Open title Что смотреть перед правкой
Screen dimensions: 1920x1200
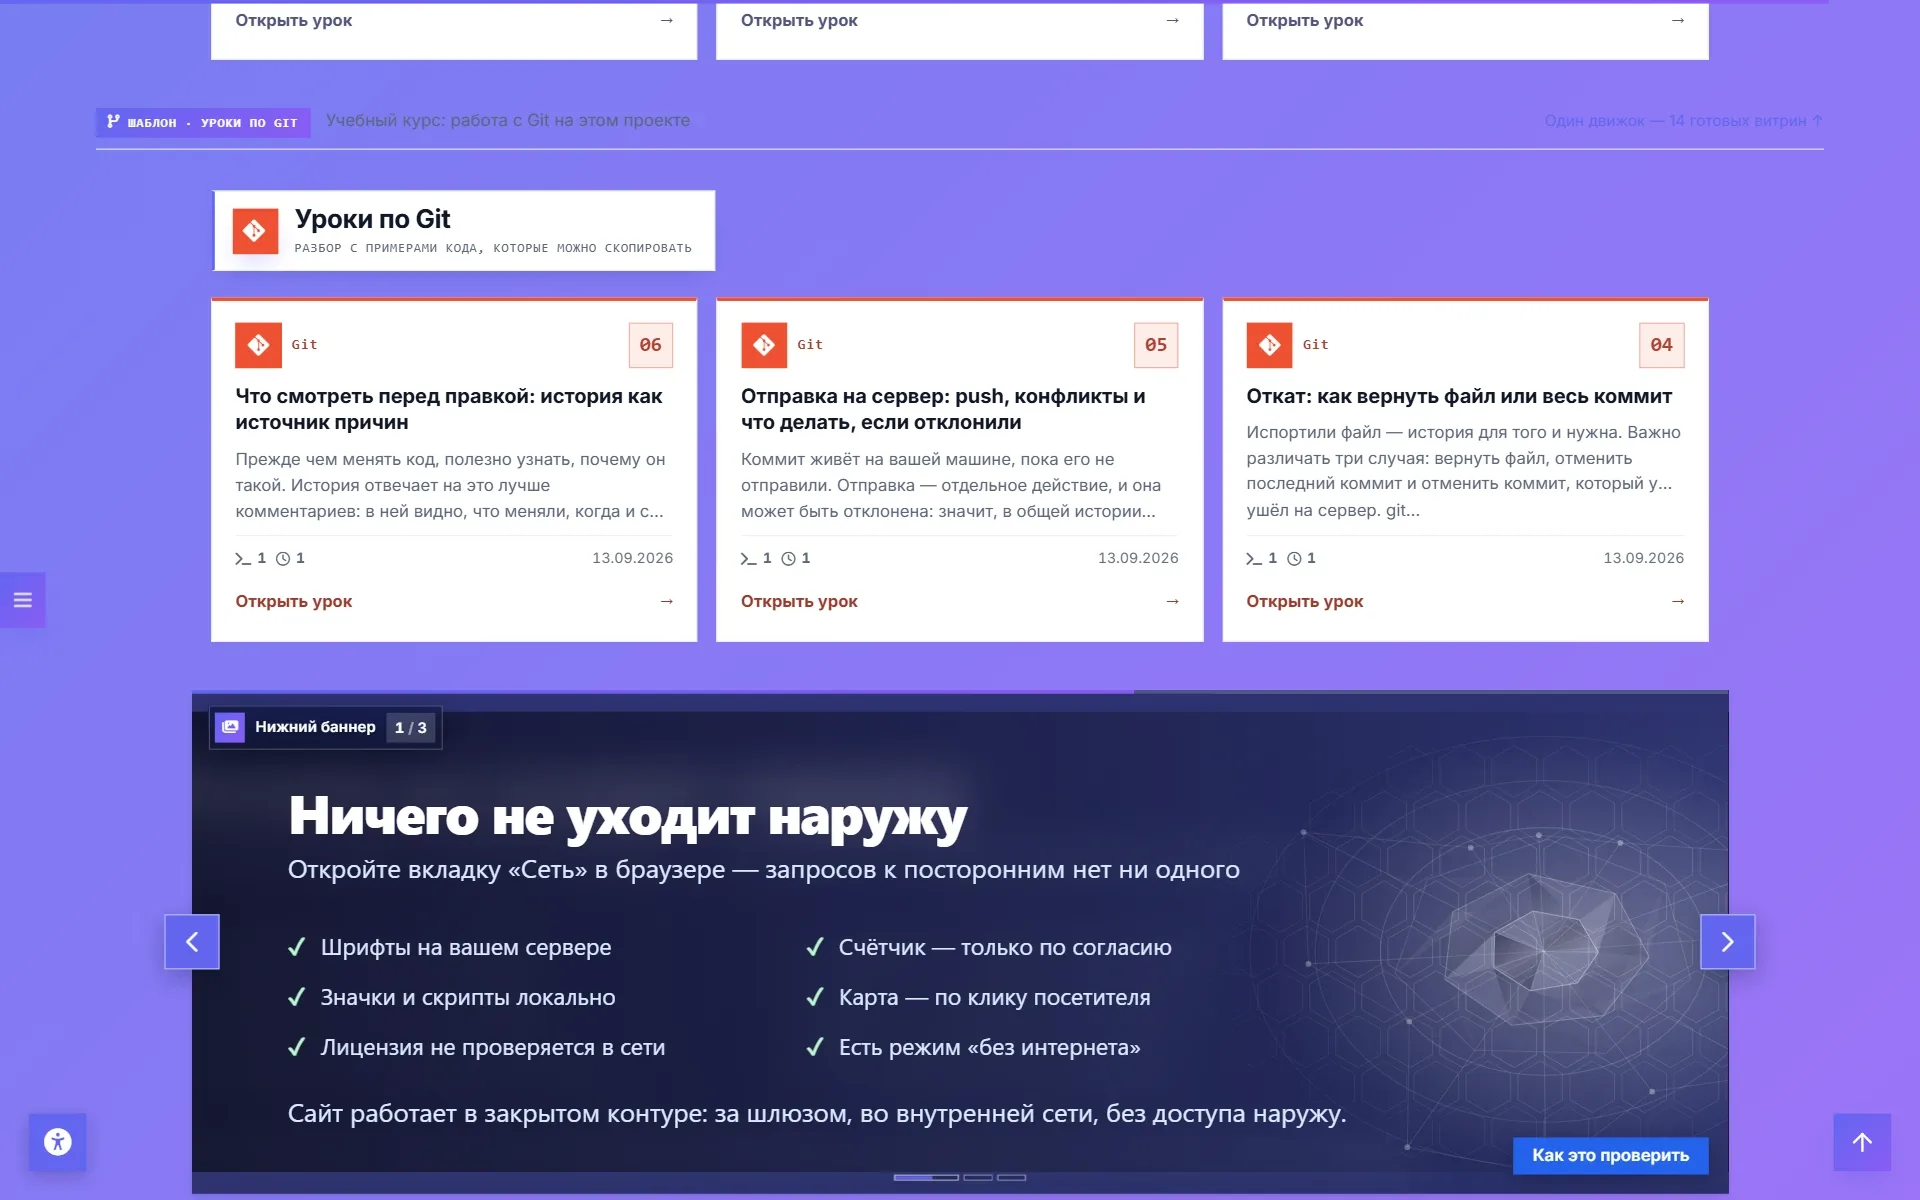(x=449, y=409)
